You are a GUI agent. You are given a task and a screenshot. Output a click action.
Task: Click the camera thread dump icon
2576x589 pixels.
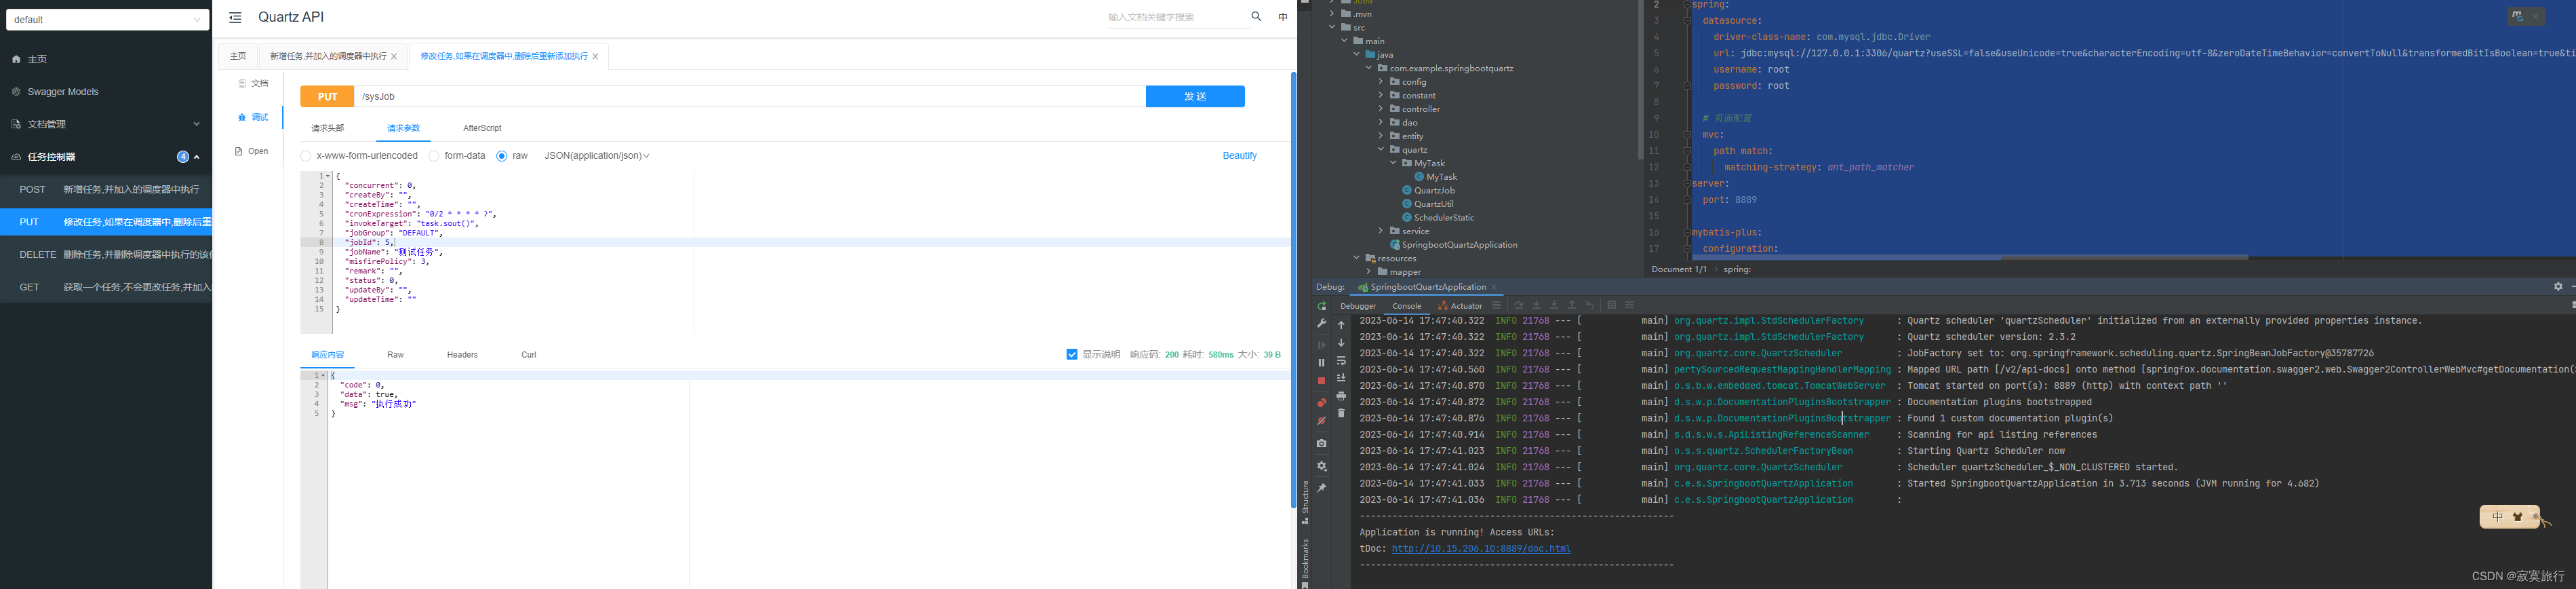click(1321, 444)
